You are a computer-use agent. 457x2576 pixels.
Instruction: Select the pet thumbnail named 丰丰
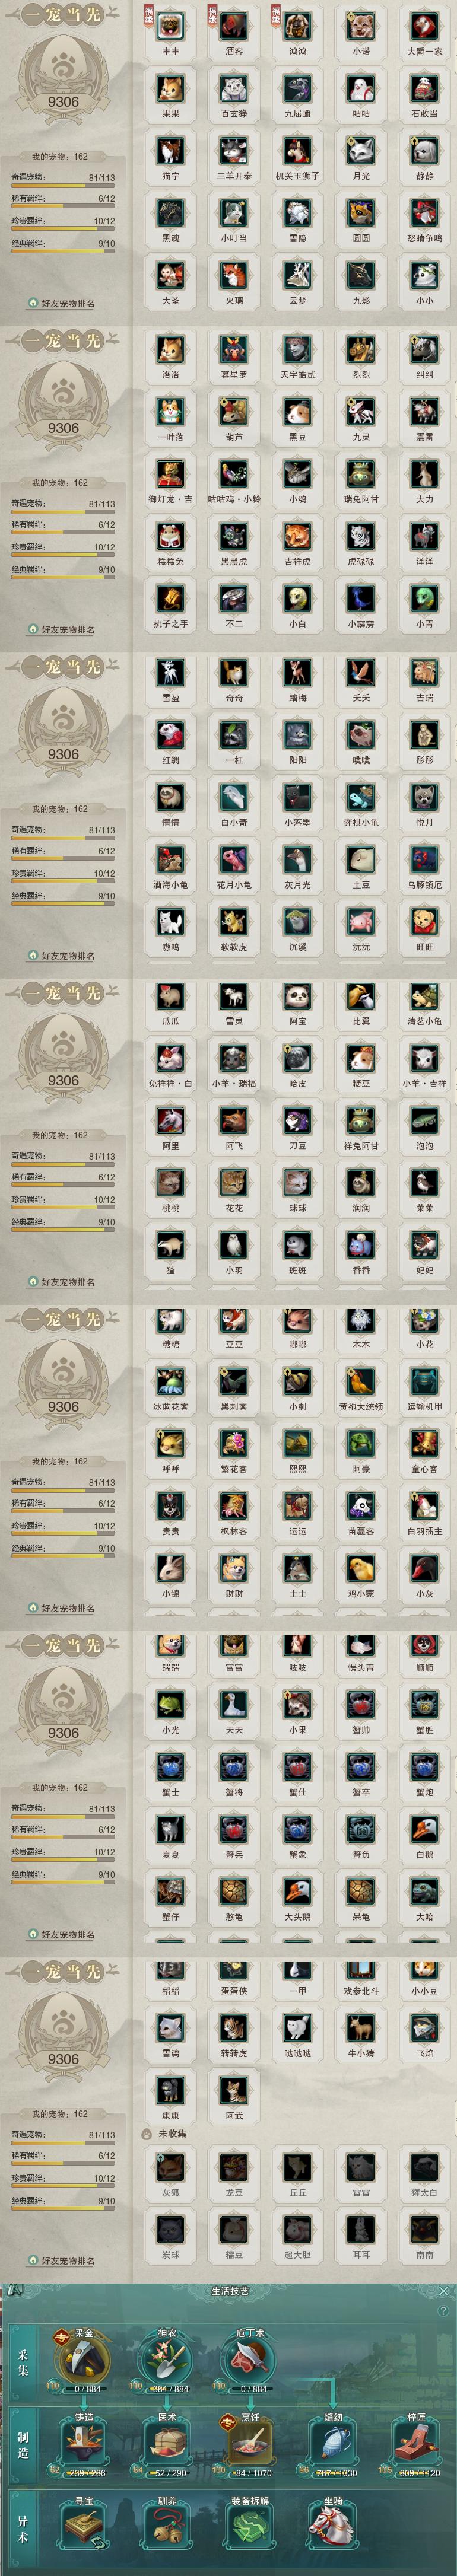coord(171,27)
